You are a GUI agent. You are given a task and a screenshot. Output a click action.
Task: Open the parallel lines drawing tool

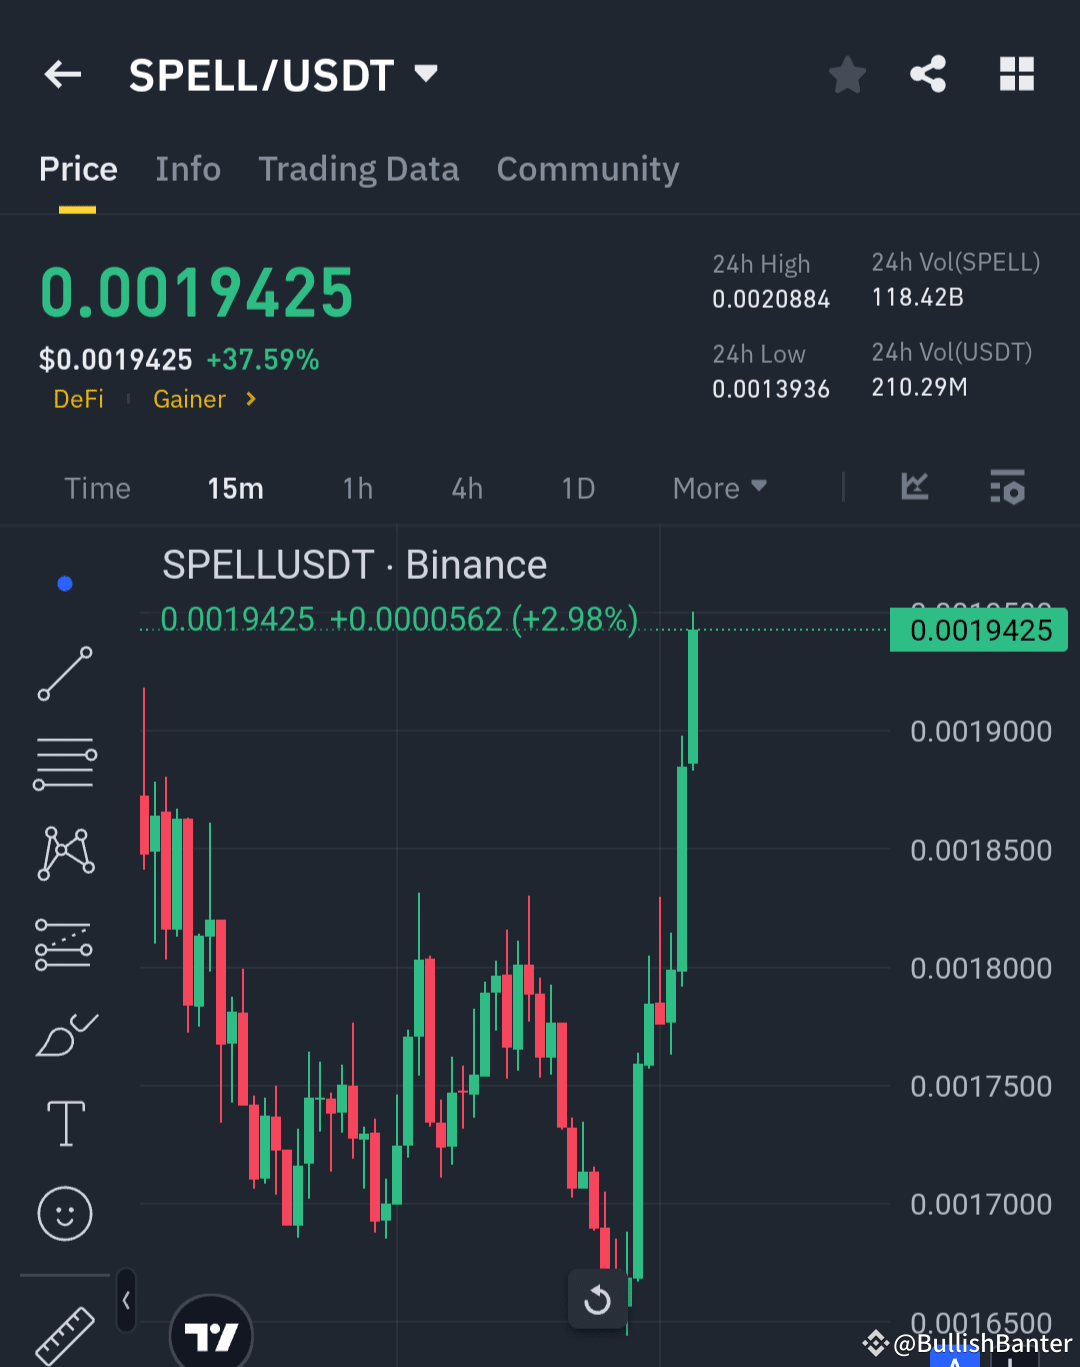(64, 763)
